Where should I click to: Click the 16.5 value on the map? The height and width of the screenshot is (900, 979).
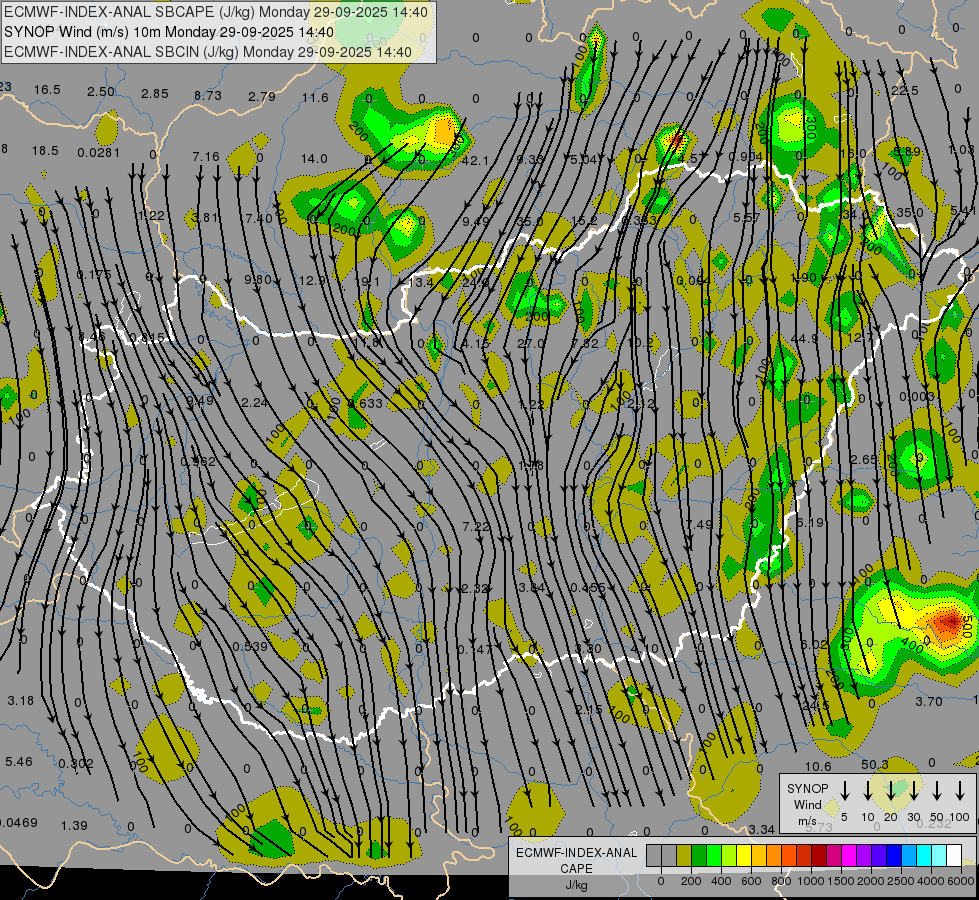click(x=47, y=89)
